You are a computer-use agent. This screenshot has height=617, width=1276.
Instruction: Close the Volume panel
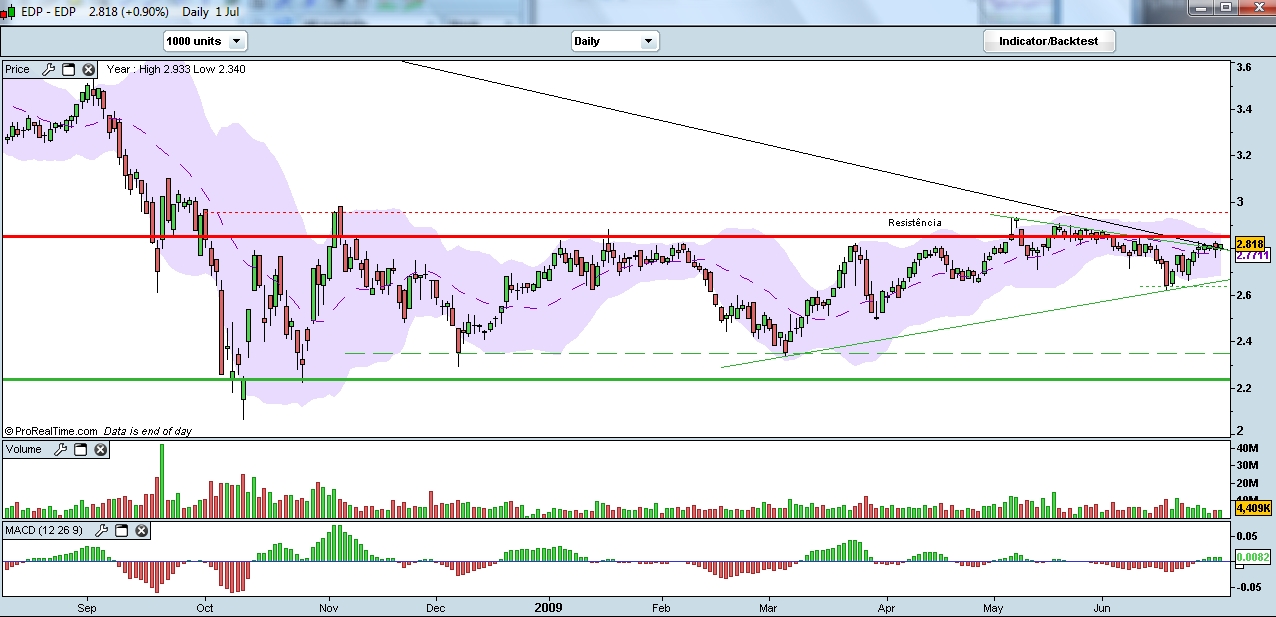click(x=100, y=450)
